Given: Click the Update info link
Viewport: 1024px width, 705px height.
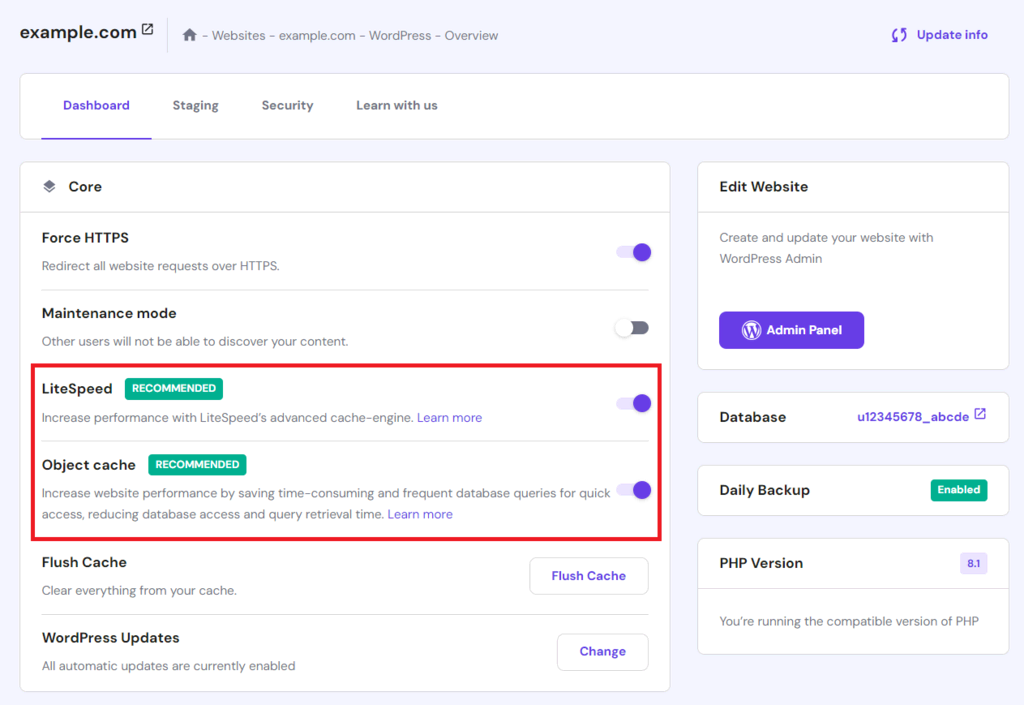Looking at the screenshot, I should pyautogui.click(x=952, y=35).
